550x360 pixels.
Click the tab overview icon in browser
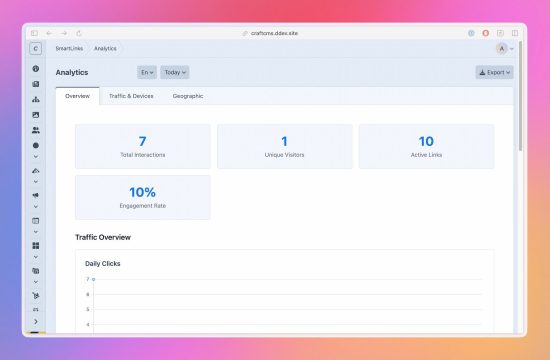pyautogui.click(x=515, y=33)
